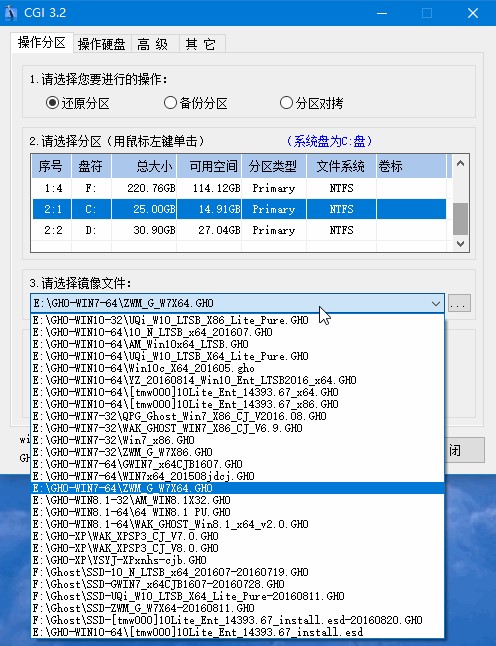Open the 高级 tab
This screenshot has height=646, width=496.
click(x=155, y=44)
